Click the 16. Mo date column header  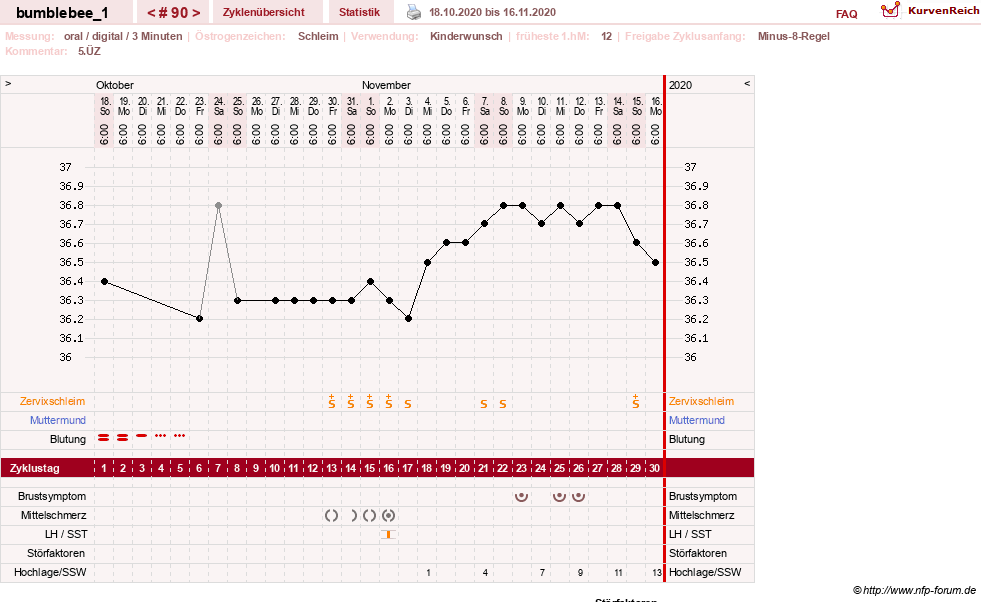coord(656,121)
